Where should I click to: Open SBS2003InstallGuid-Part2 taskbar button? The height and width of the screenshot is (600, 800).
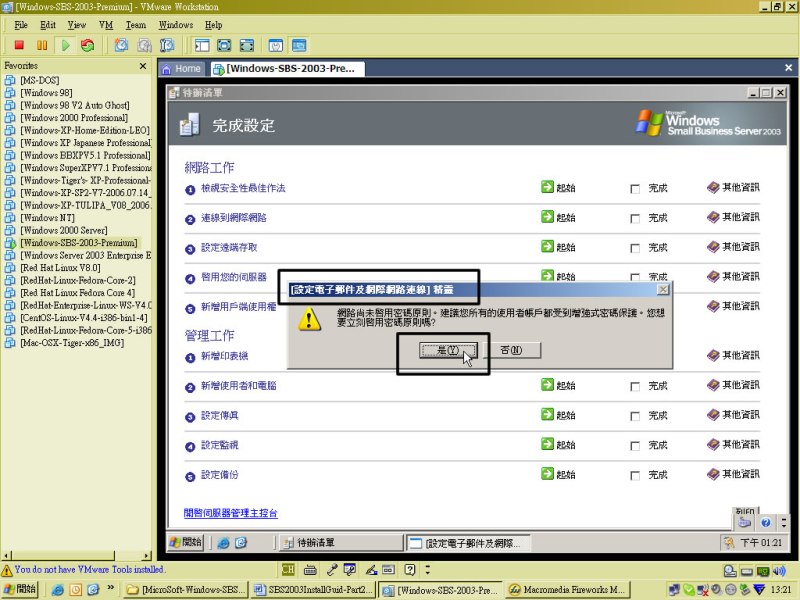click(x=313, y=590)
